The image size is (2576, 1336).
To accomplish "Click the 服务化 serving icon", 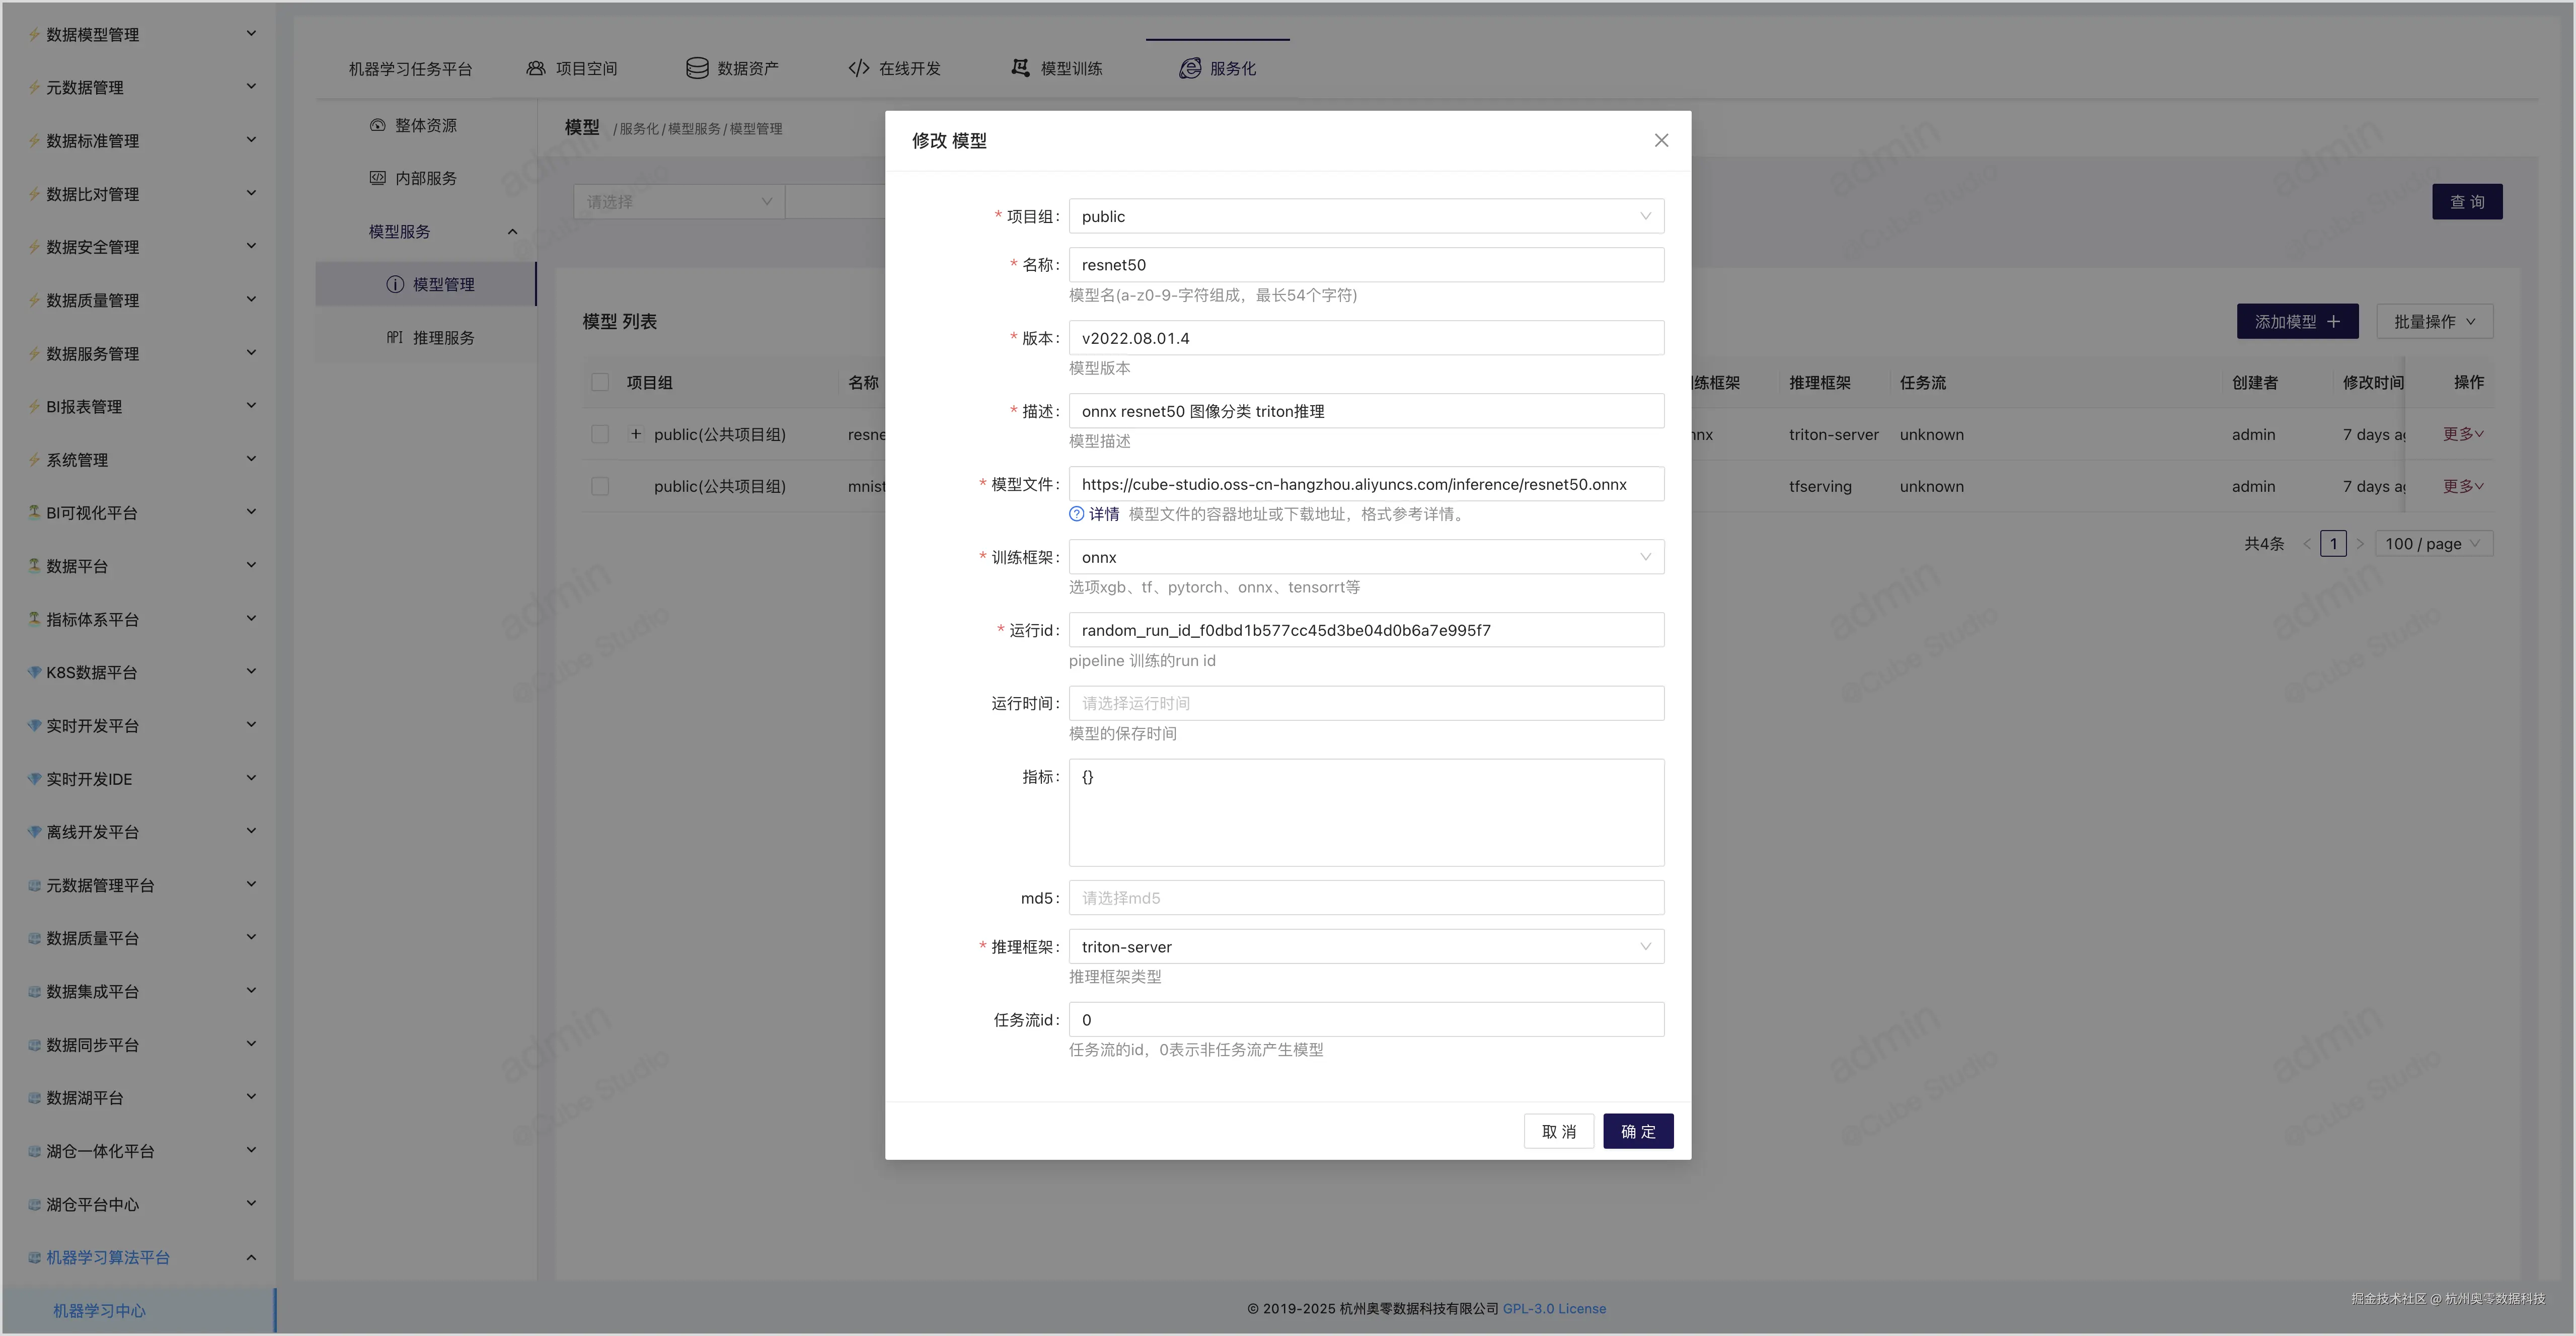I will click(1190, 67).
